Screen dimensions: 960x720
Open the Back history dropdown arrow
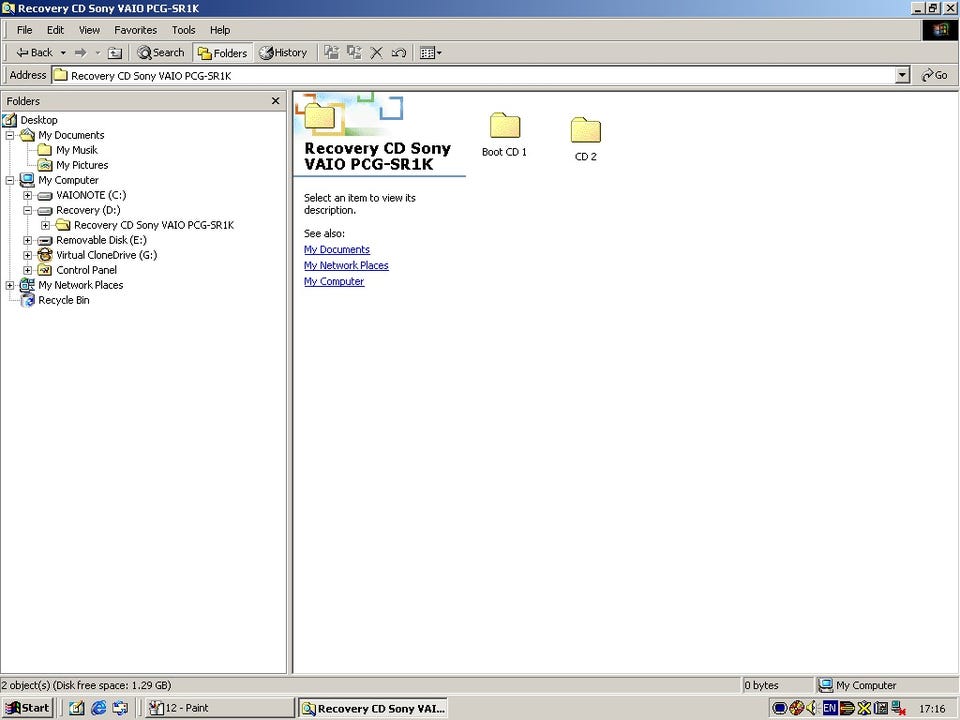pyautogui.click(x=62, y=53)
